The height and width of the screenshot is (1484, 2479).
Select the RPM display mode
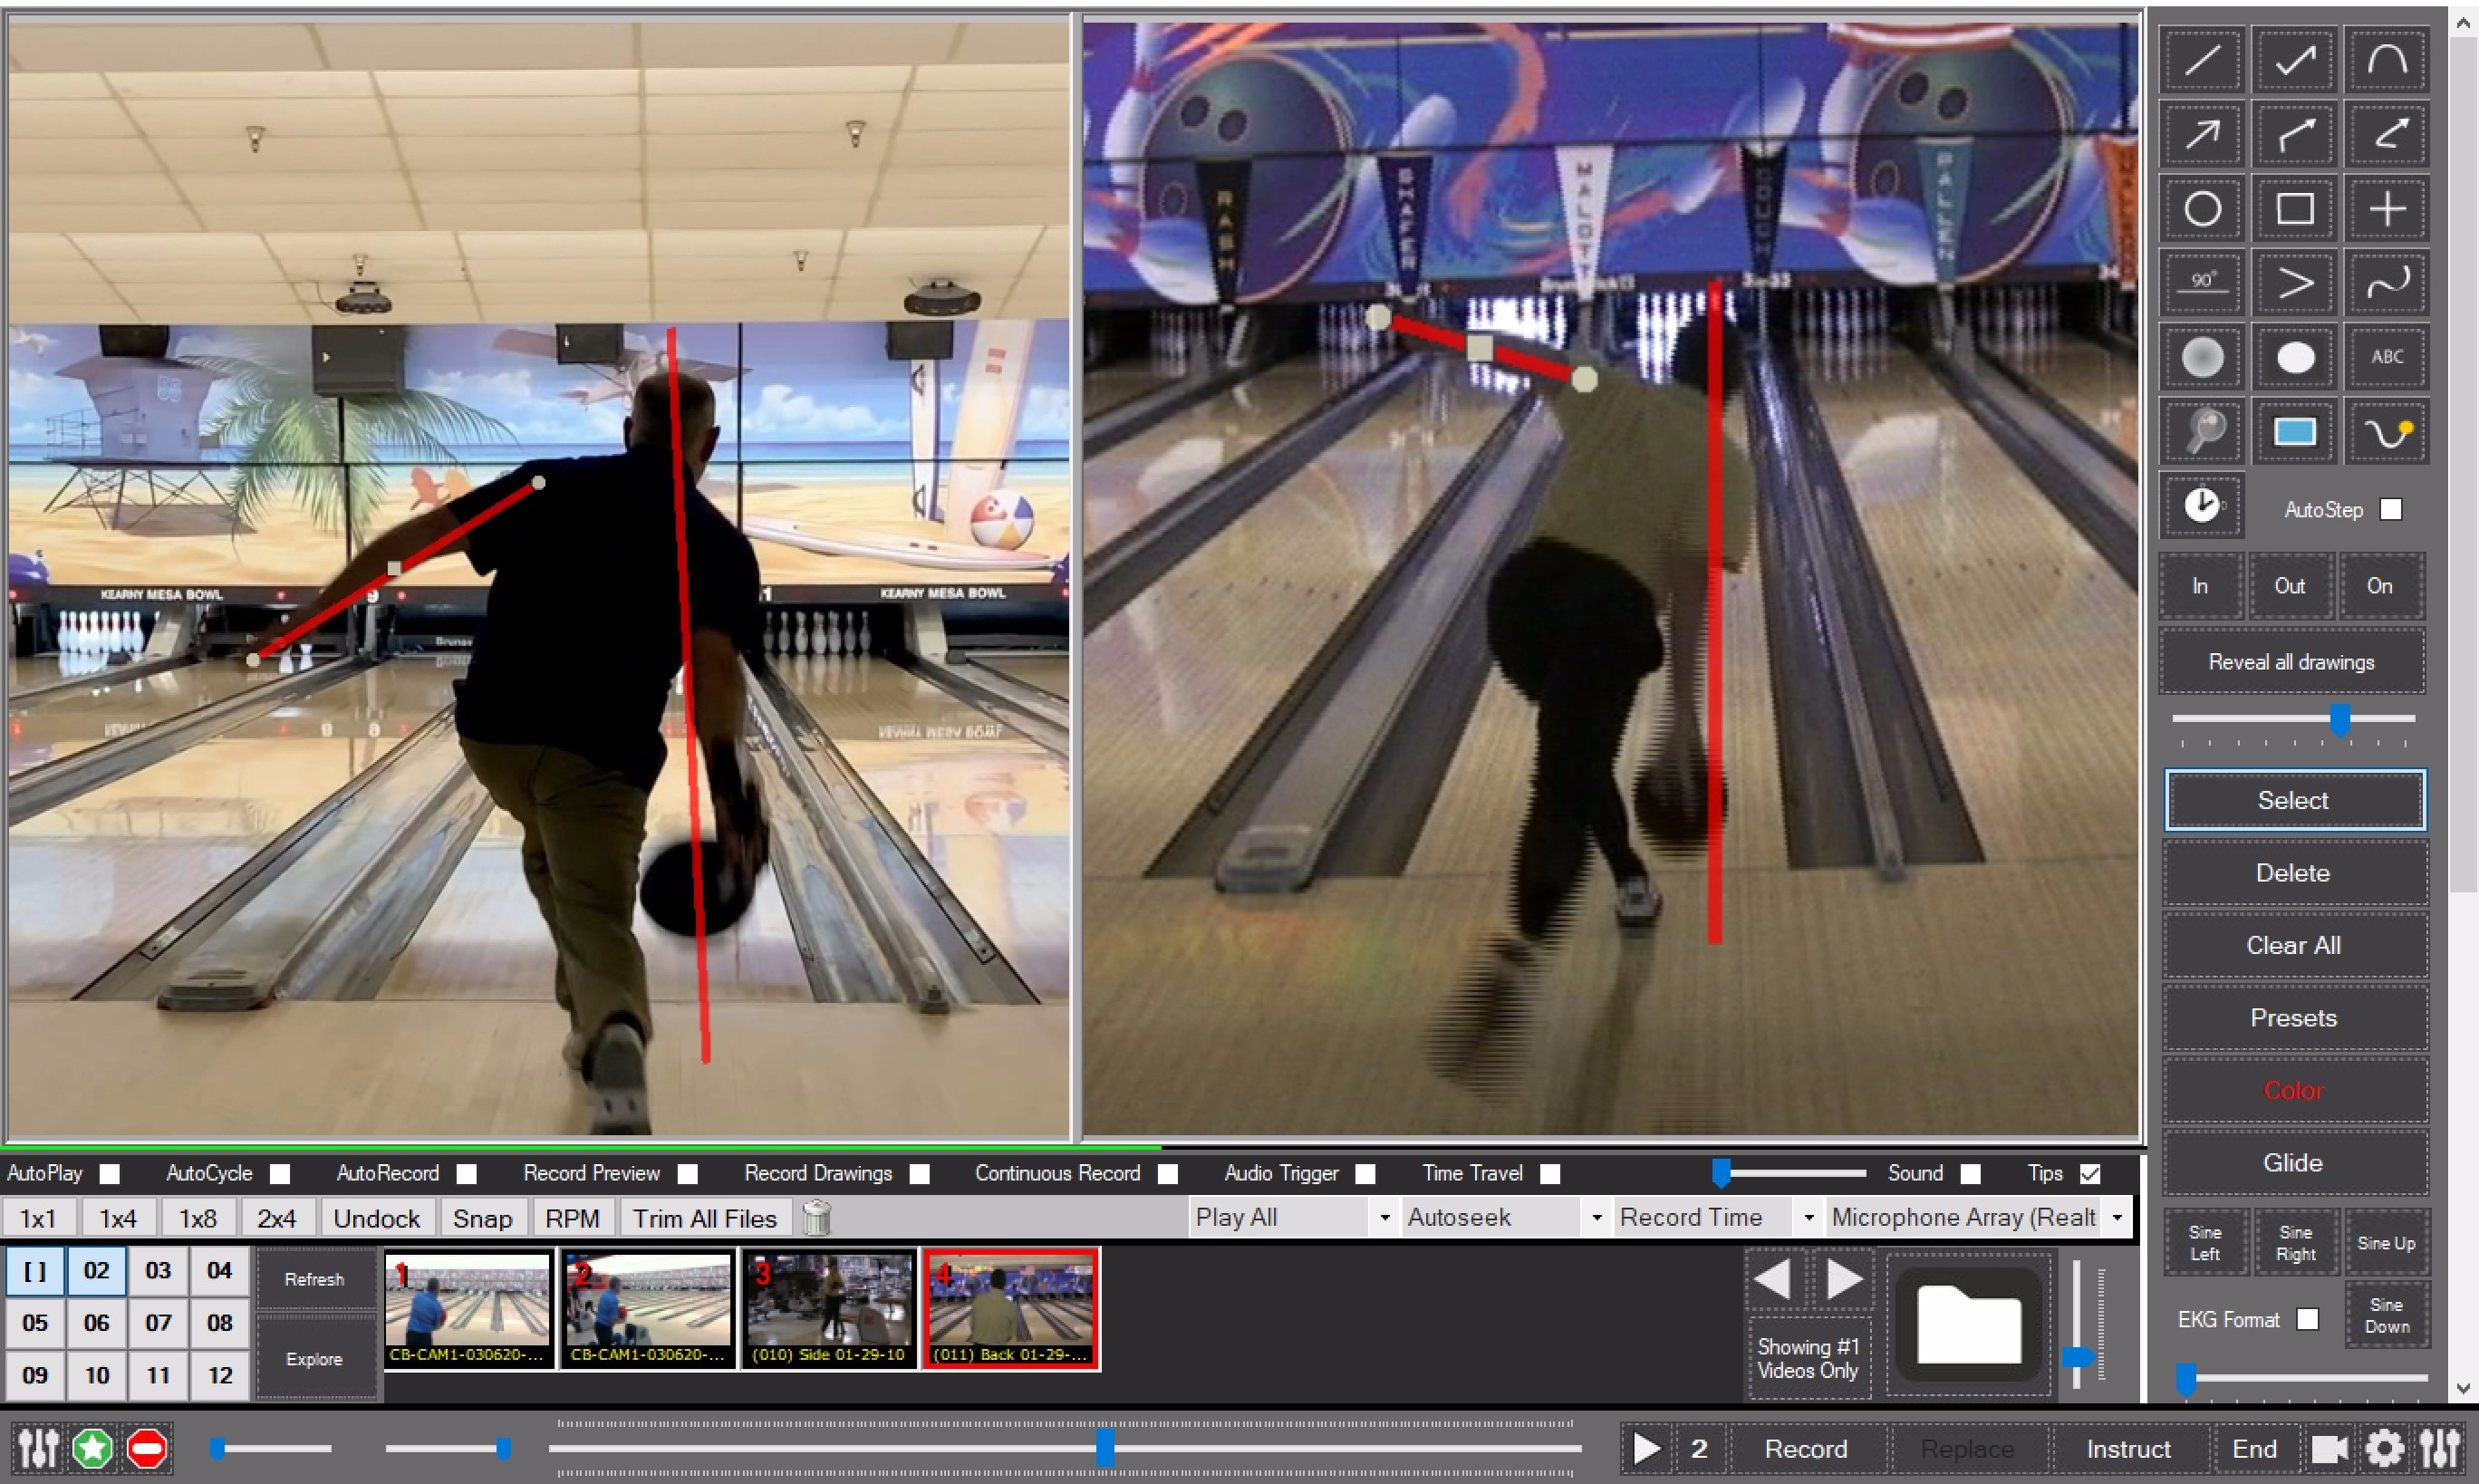tap(573, 1218)
